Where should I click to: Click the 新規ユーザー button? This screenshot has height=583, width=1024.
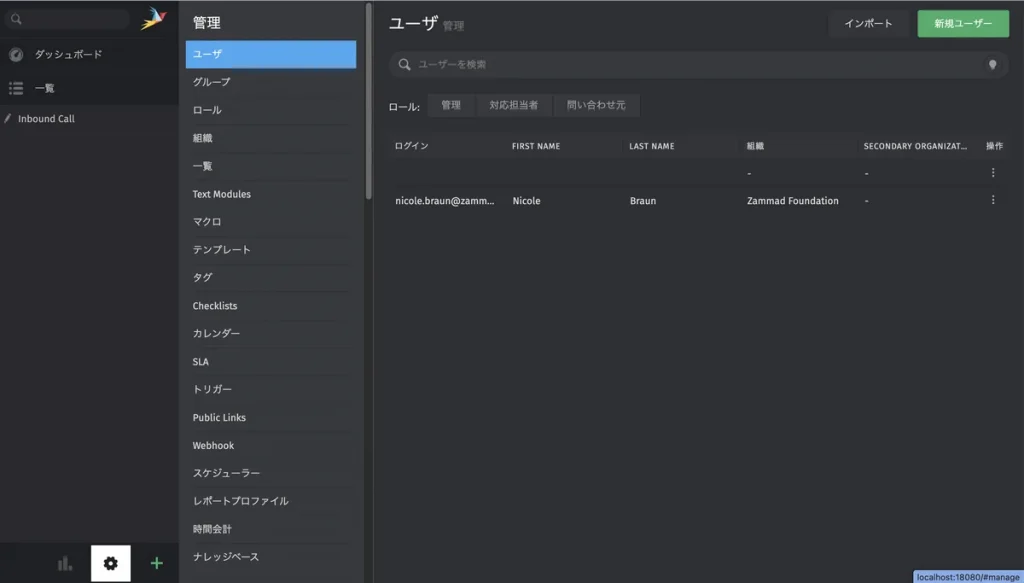tap(963, 24)
